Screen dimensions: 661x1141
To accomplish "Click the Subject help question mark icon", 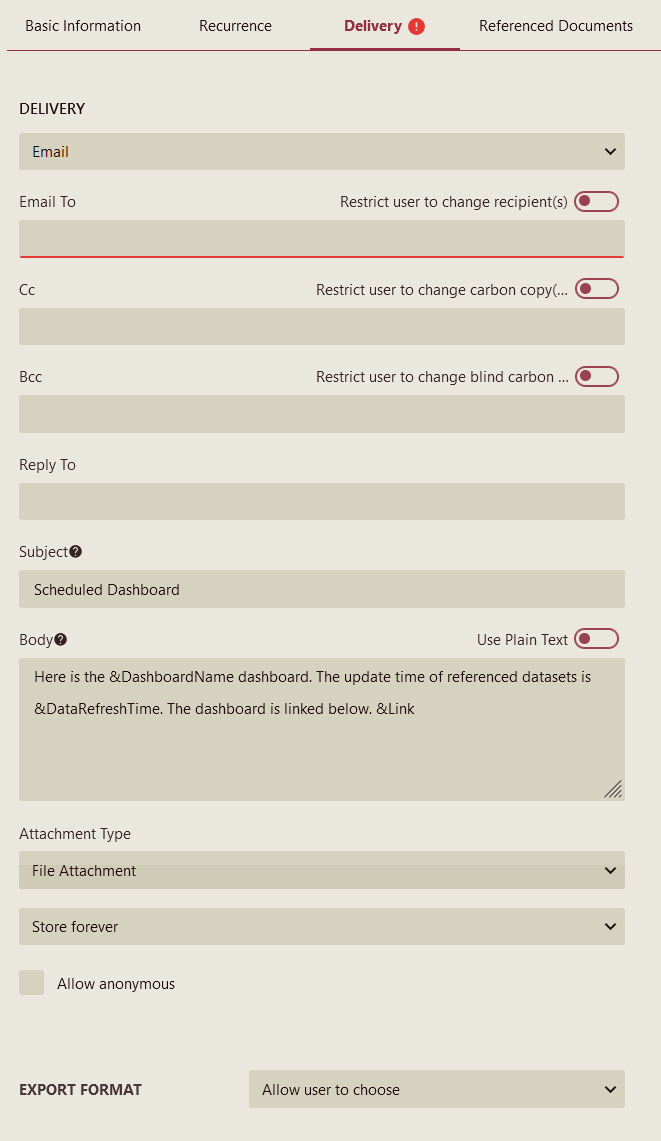I will click(x=76, y=551).
